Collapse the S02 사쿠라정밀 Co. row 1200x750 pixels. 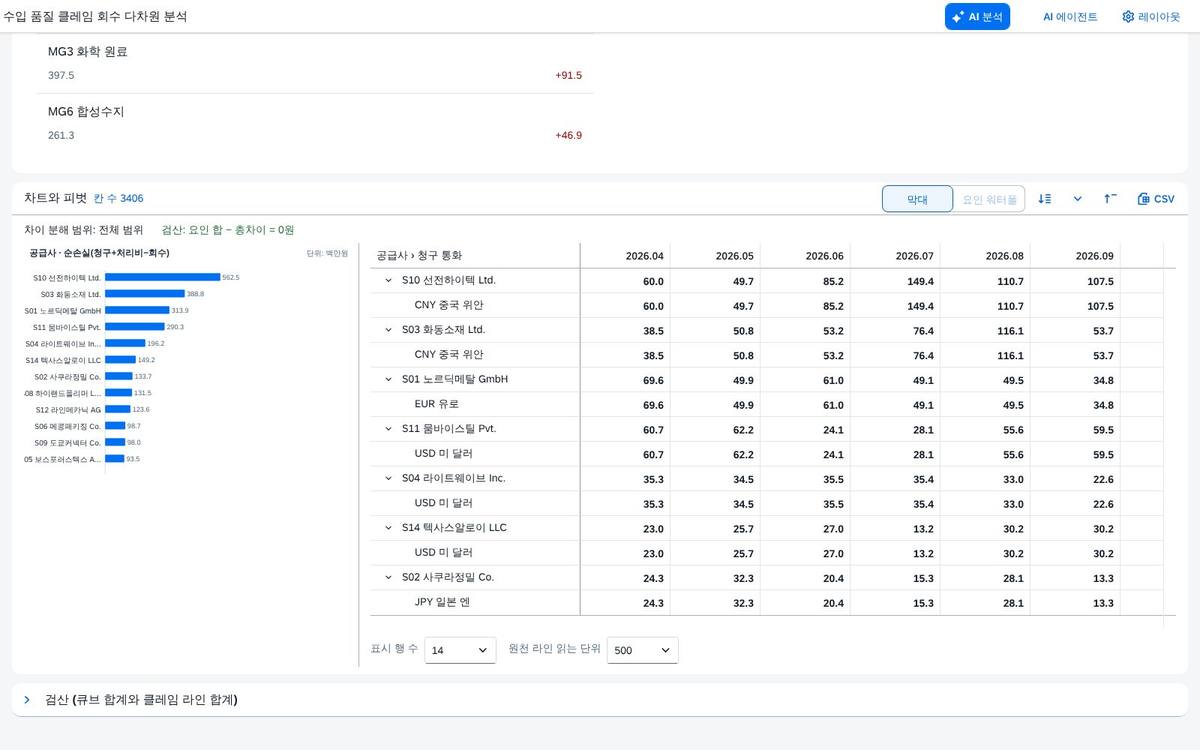(x=389, y=578)
